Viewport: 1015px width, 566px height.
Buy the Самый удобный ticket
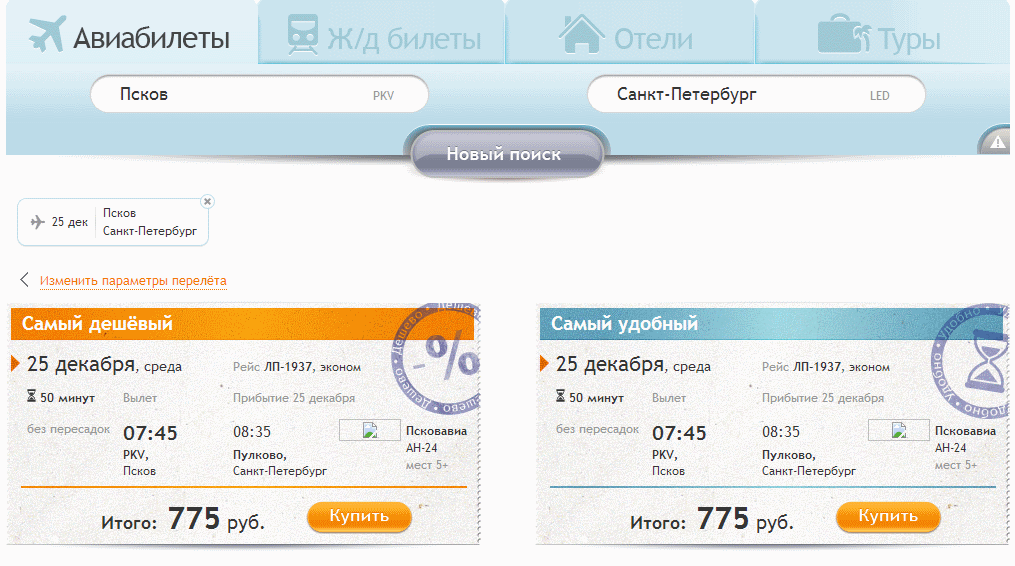click(888, 517)
